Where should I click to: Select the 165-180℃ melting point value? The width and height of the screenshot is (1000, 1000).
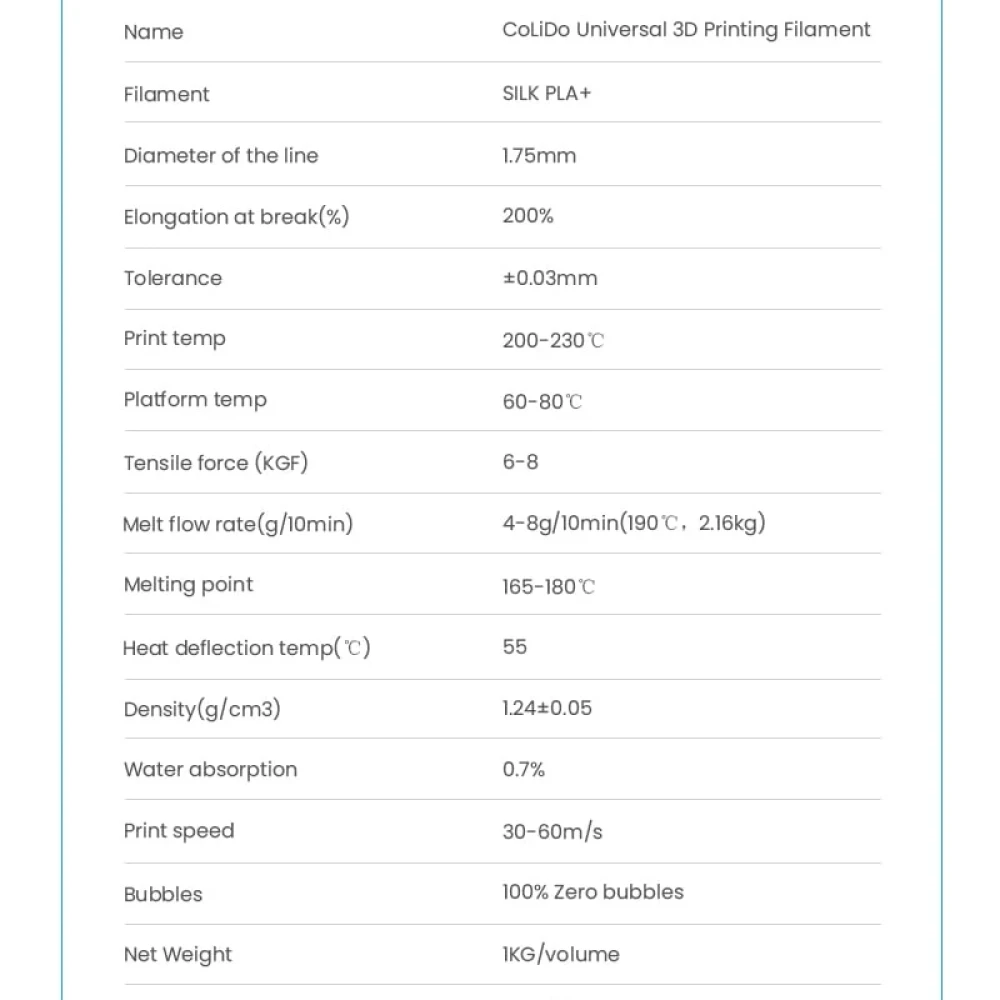[548, 586]
